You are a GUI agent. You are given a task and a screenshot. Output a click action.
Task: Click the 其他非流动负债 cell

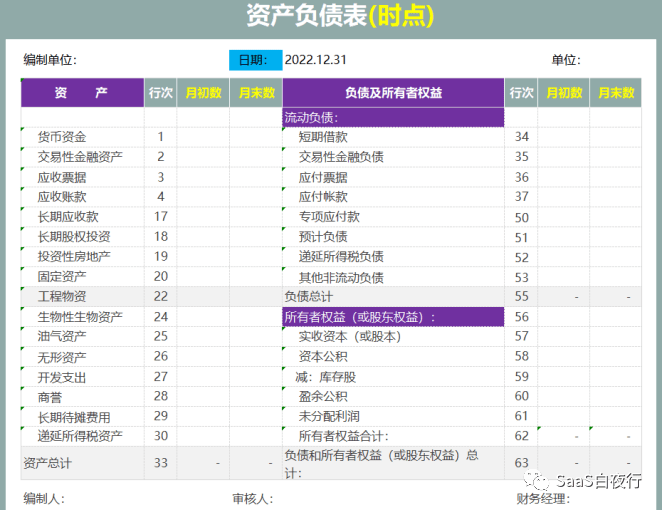(393, 277)
